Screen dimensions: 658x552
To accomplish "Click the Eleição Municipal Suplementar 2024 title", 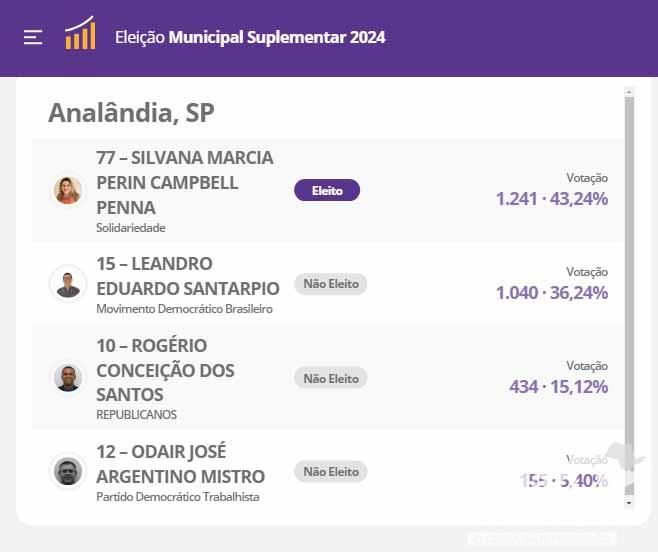I will point(250,38).
